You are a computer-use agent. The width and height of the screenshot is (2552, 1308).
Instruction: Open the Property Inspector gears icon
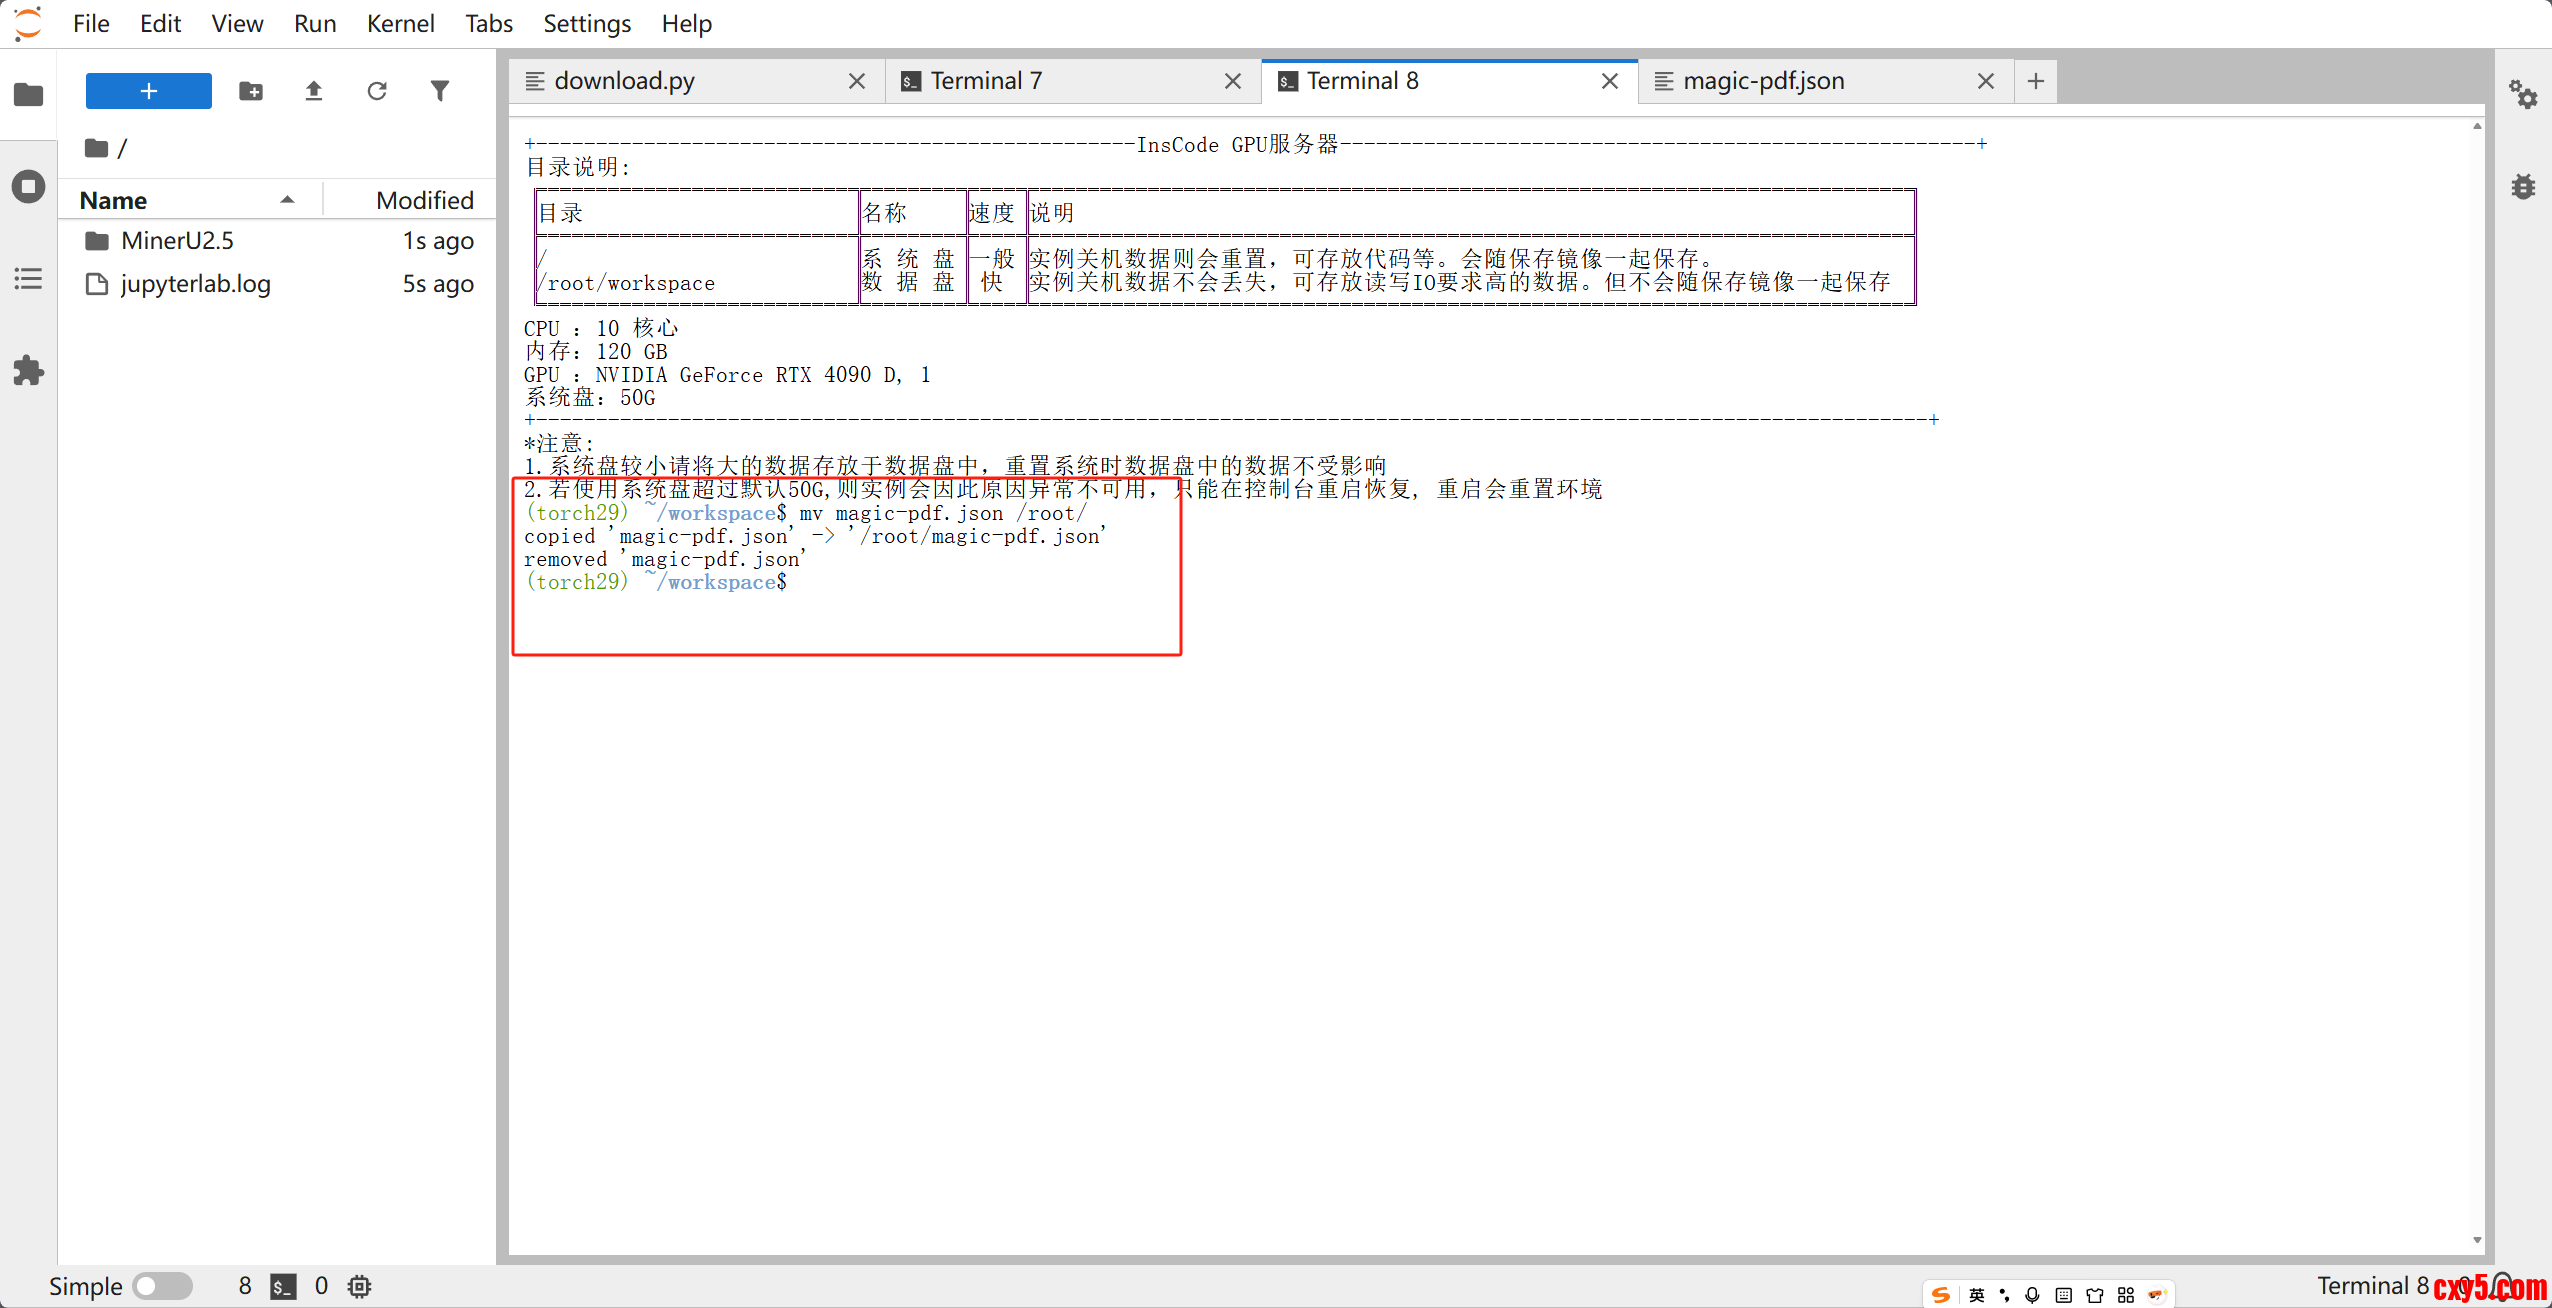tap(2523, 95)
